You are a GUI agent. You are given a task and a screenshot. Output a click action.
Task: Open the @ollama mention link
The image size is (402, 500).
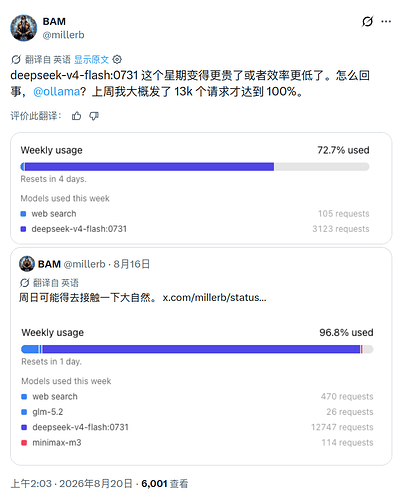[x=56, y=91]
